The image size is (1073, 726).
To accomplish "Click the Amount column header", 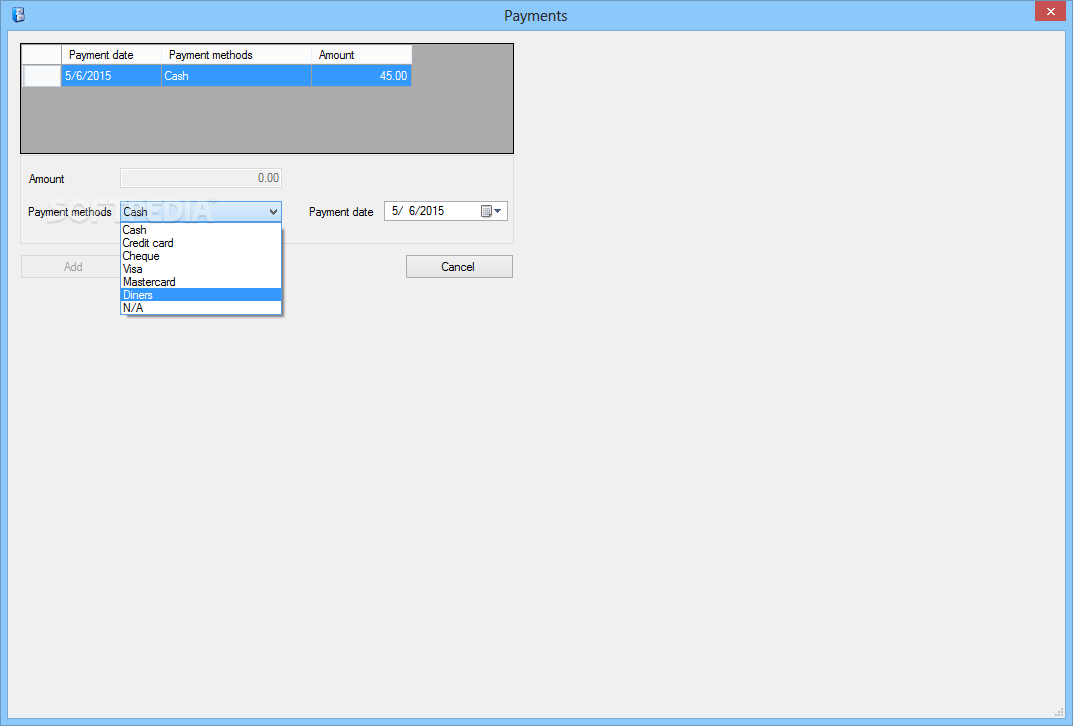I will point(361,55).
